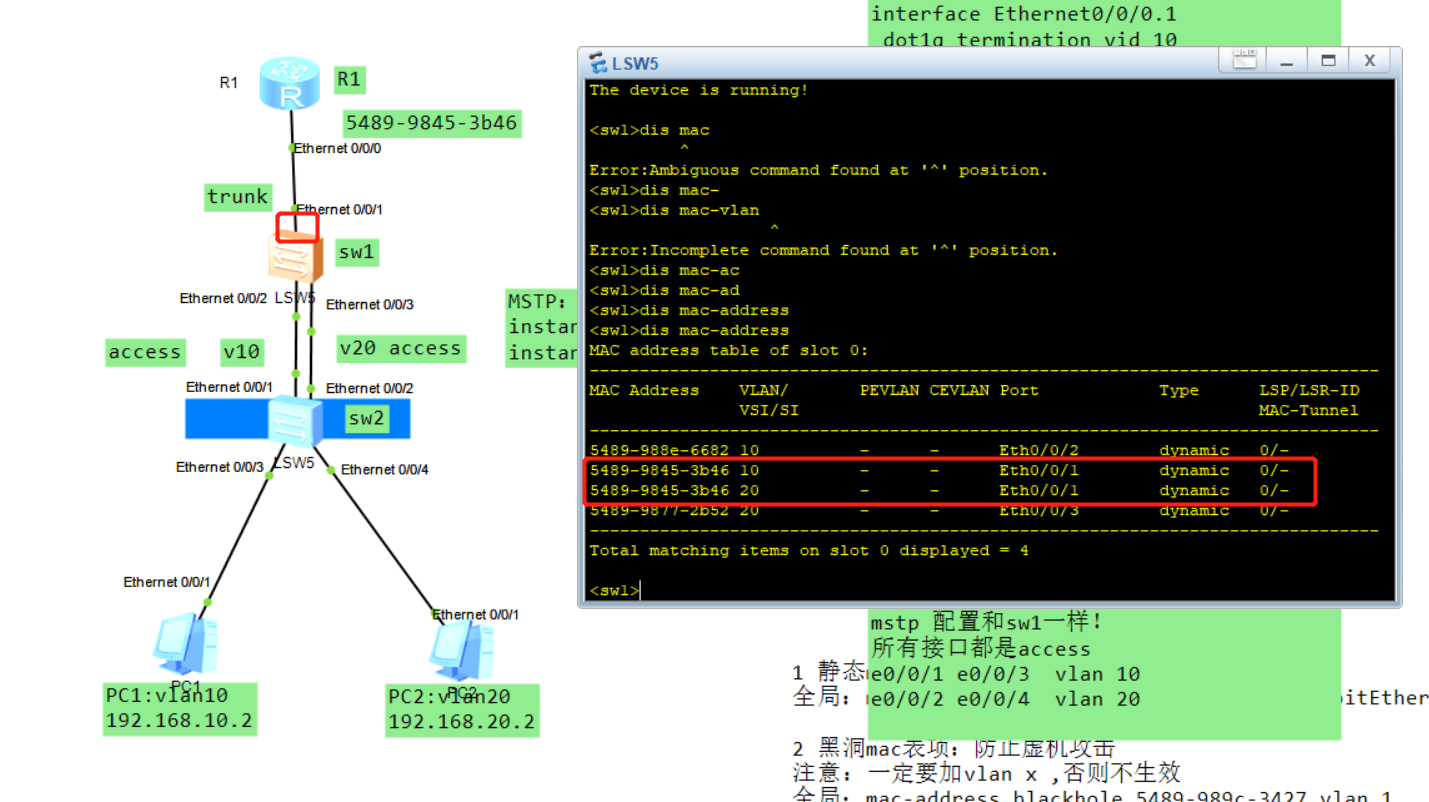Select the sw1 switch icon
Screen dimensions: 1429x802
tap(296, 257)
